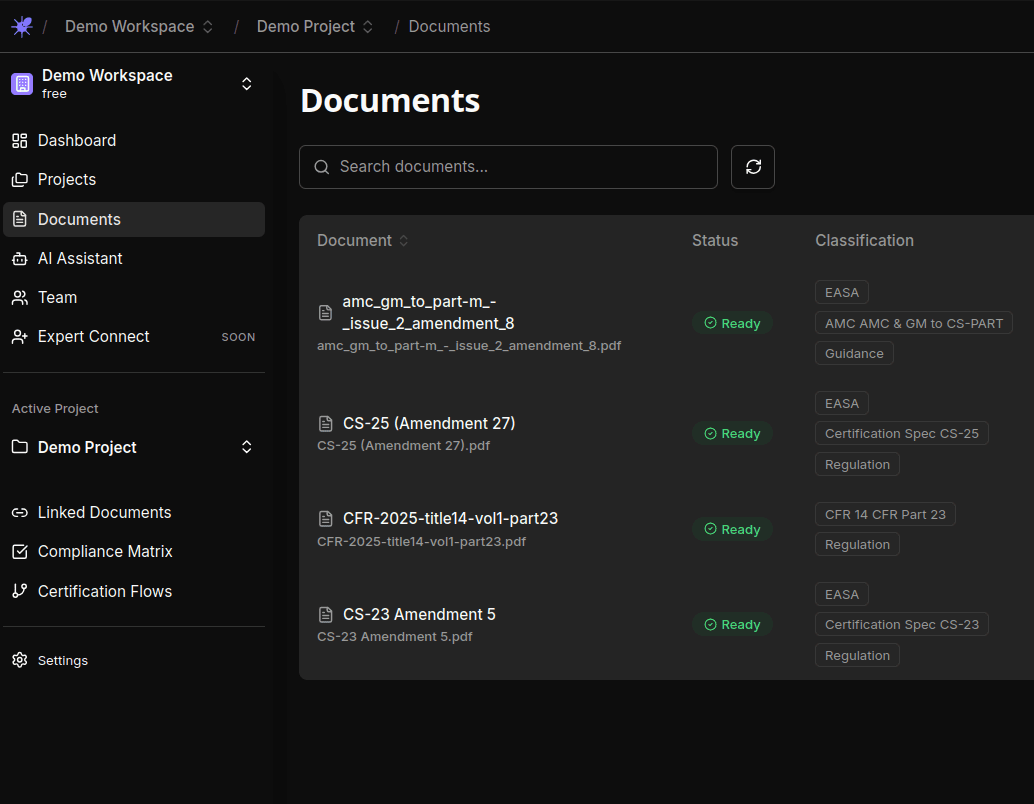
Task: Click the refresh documents button
Action: [x=752, y=167]
